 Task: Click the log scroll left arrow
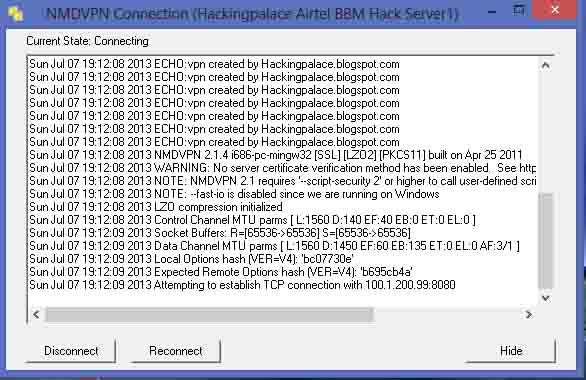pos(36,314)
